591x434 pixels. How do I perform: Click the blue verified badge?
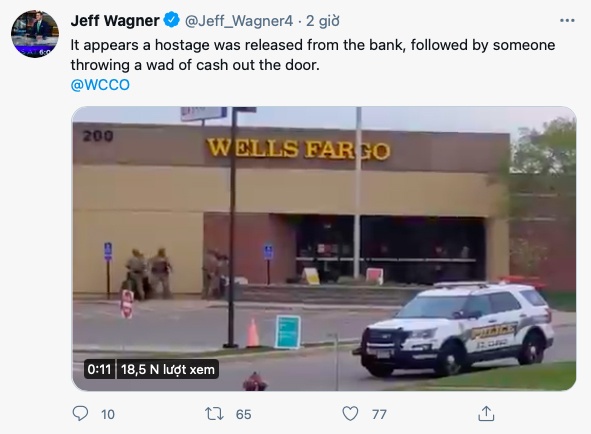tap(172, 20)
